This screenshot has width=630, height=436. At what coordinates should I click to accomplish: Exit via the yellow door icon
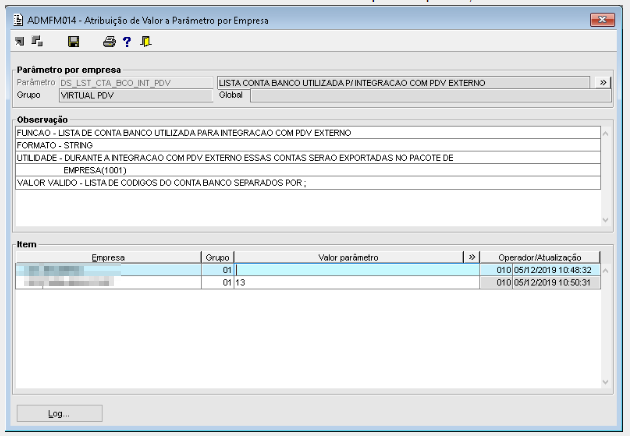tap(145, 41)
